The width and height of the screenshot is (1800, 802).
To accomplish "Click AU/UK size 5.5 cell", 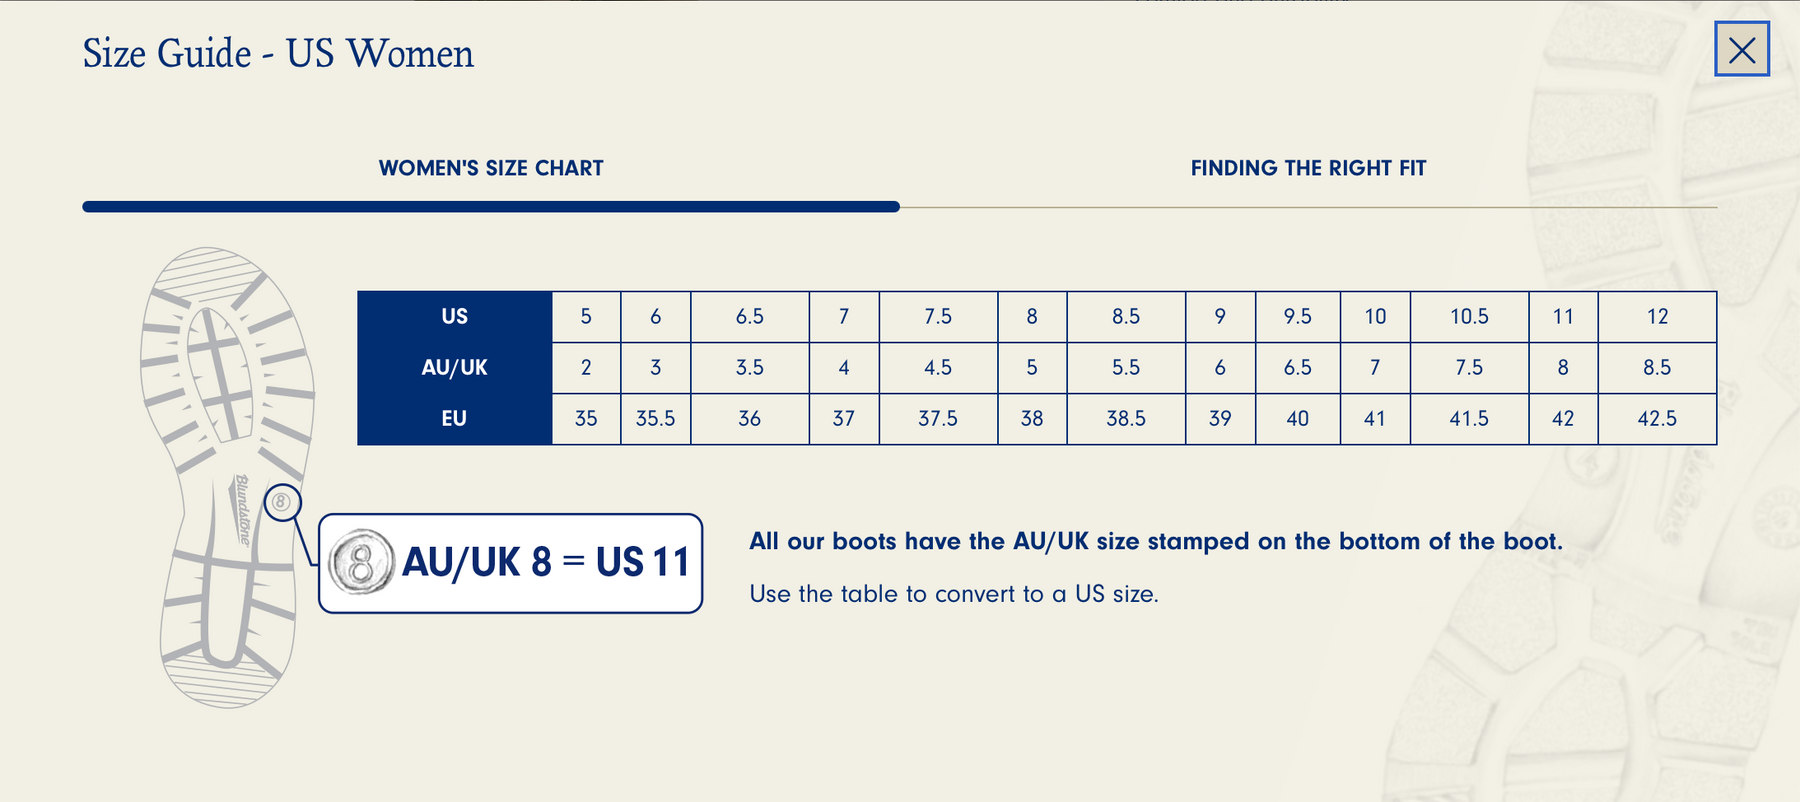I will 1126,368.
